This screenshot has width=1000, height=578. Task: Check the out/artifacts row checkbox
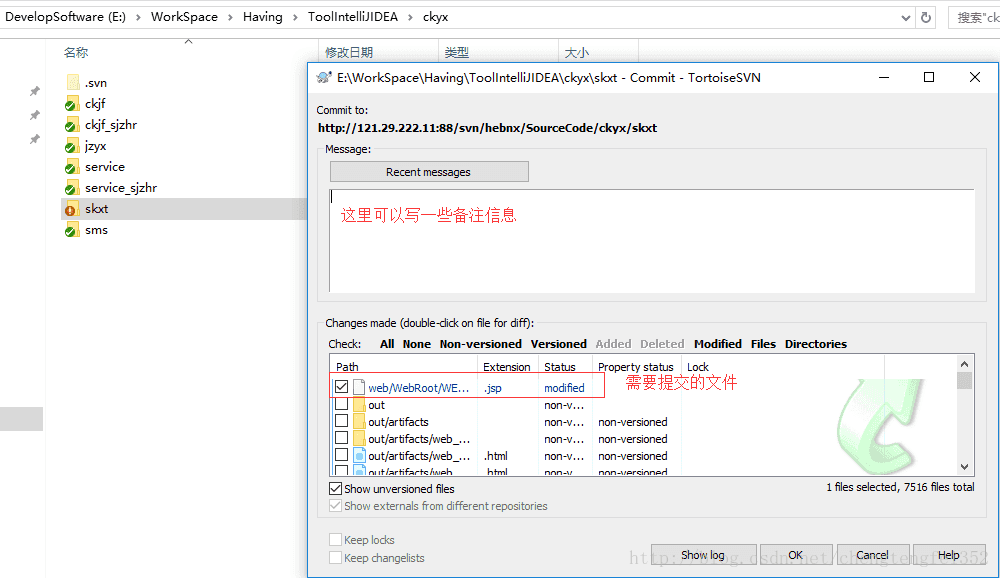(341, 421)
